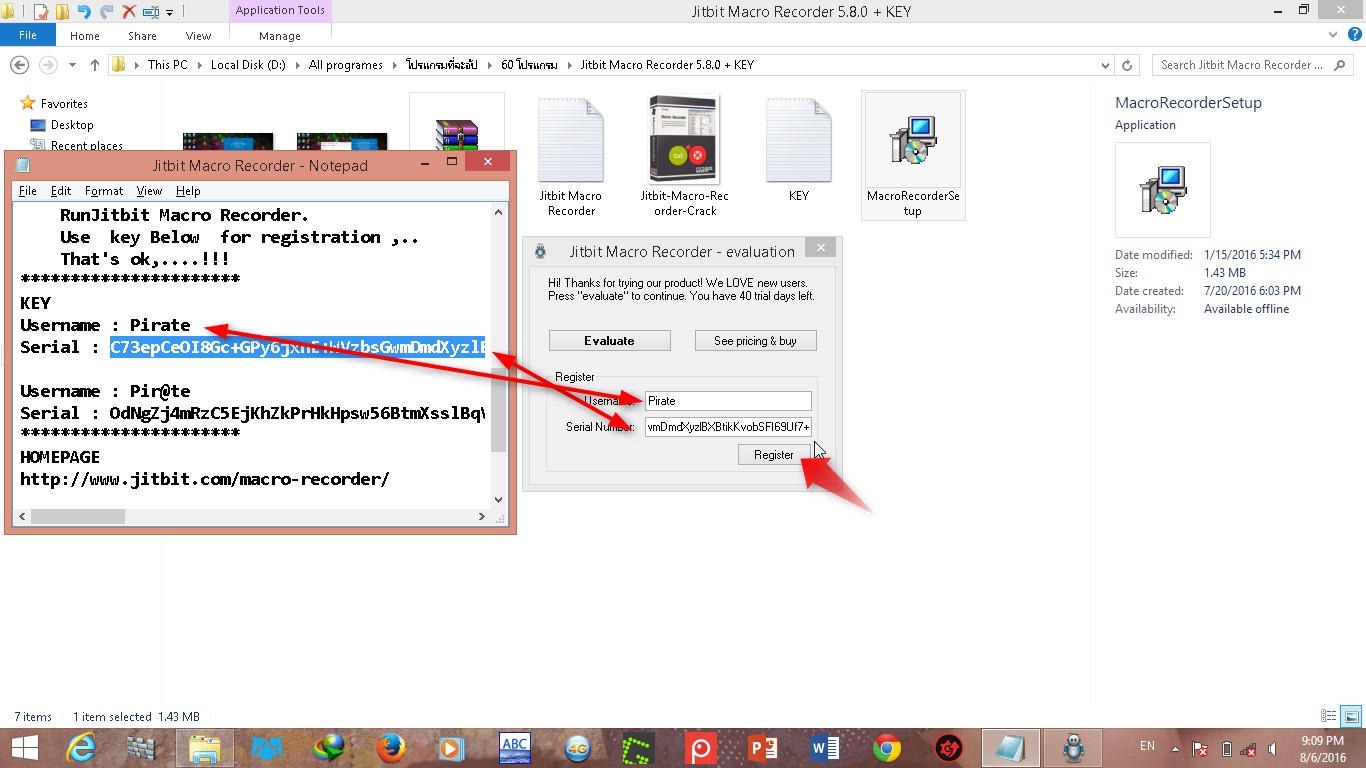The height and width of the screenshot is (768, 1366).
Task: Click the red Delete X icon in quick access toolbar
Action: (x=129, y=12)
